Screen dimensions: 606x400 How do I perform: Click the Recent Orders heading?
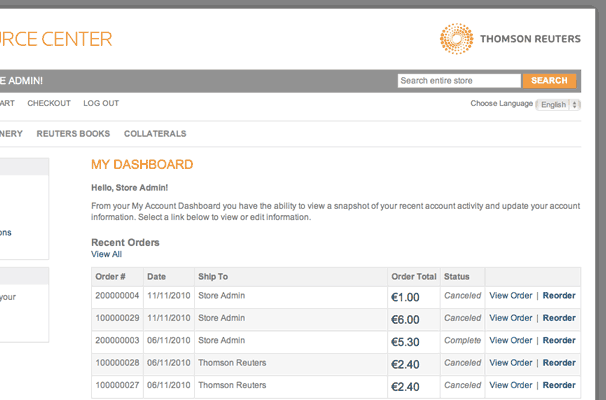pyautogui.click(x=125, y=243)
